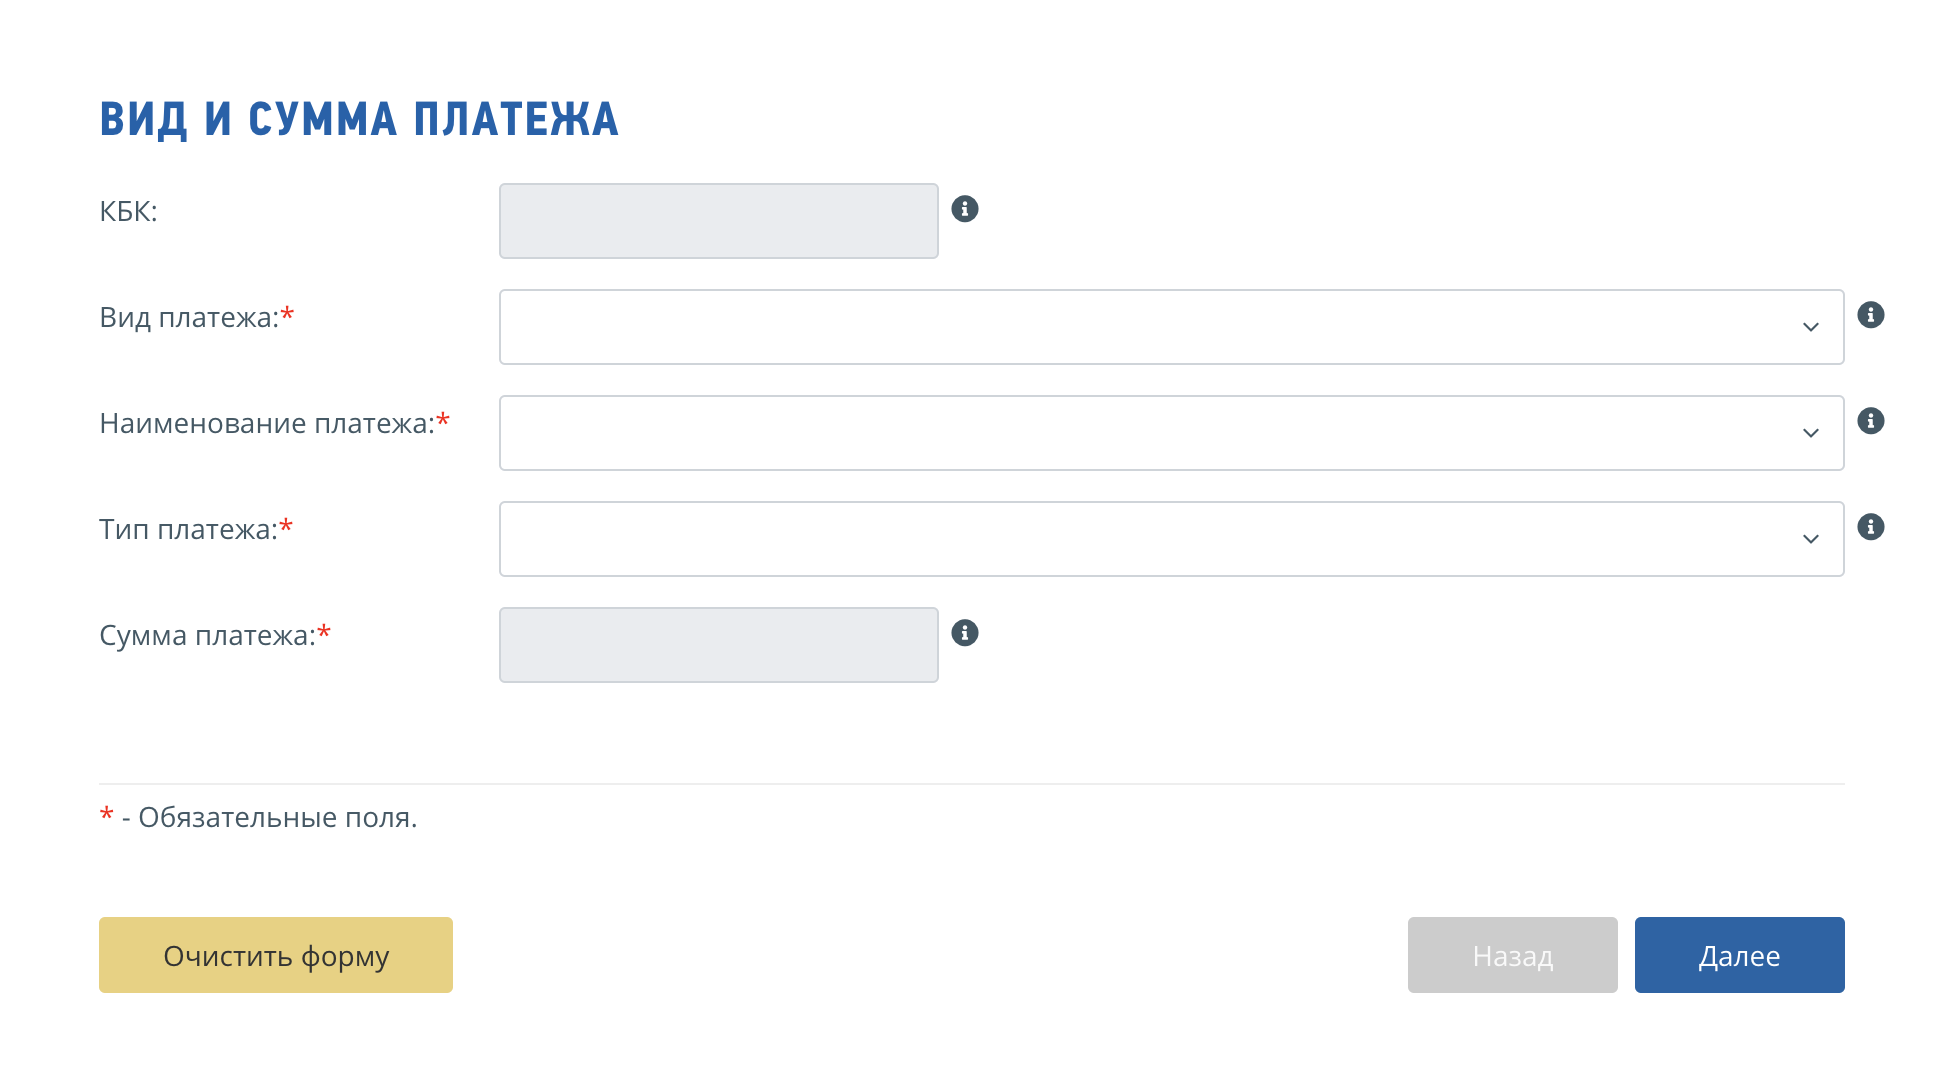Go back with the Назад button
1944x1088 pixels.
click(1512, 955)
